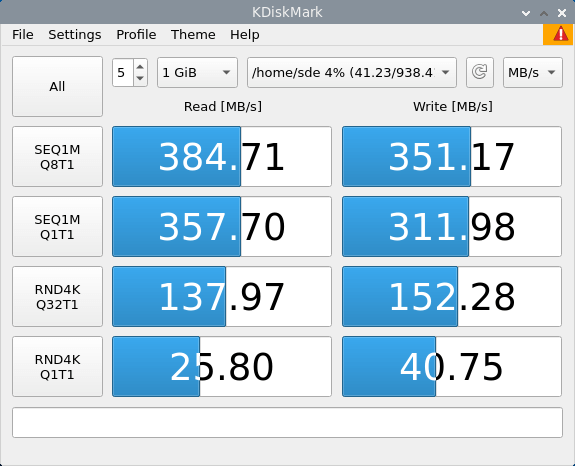Start the RND4K Q32T1 benchmark

pyautogui.click(x=57, y=297)
